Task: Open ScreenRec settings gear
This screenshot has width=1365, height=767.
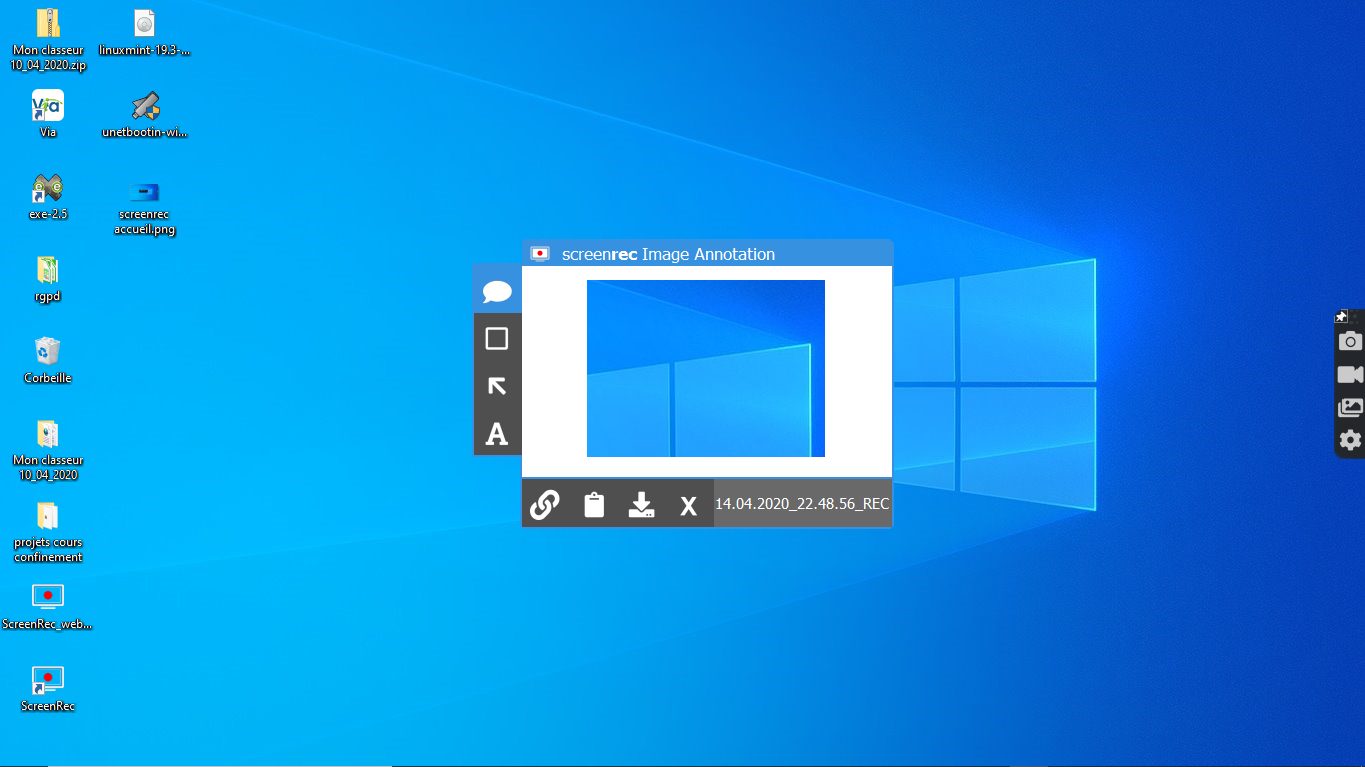Action: (x=1350, y=440)
